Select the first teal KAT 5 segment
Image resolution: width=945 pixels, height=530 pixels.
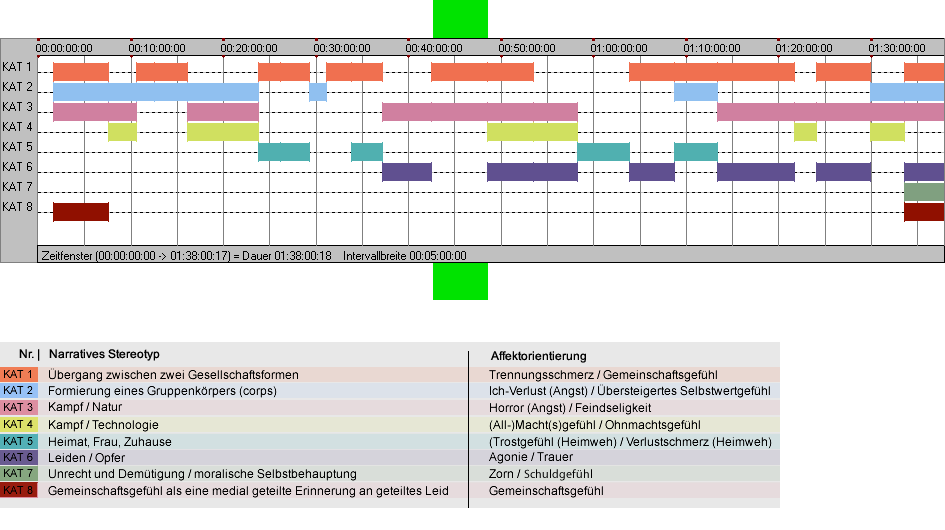tap(283, 152)
